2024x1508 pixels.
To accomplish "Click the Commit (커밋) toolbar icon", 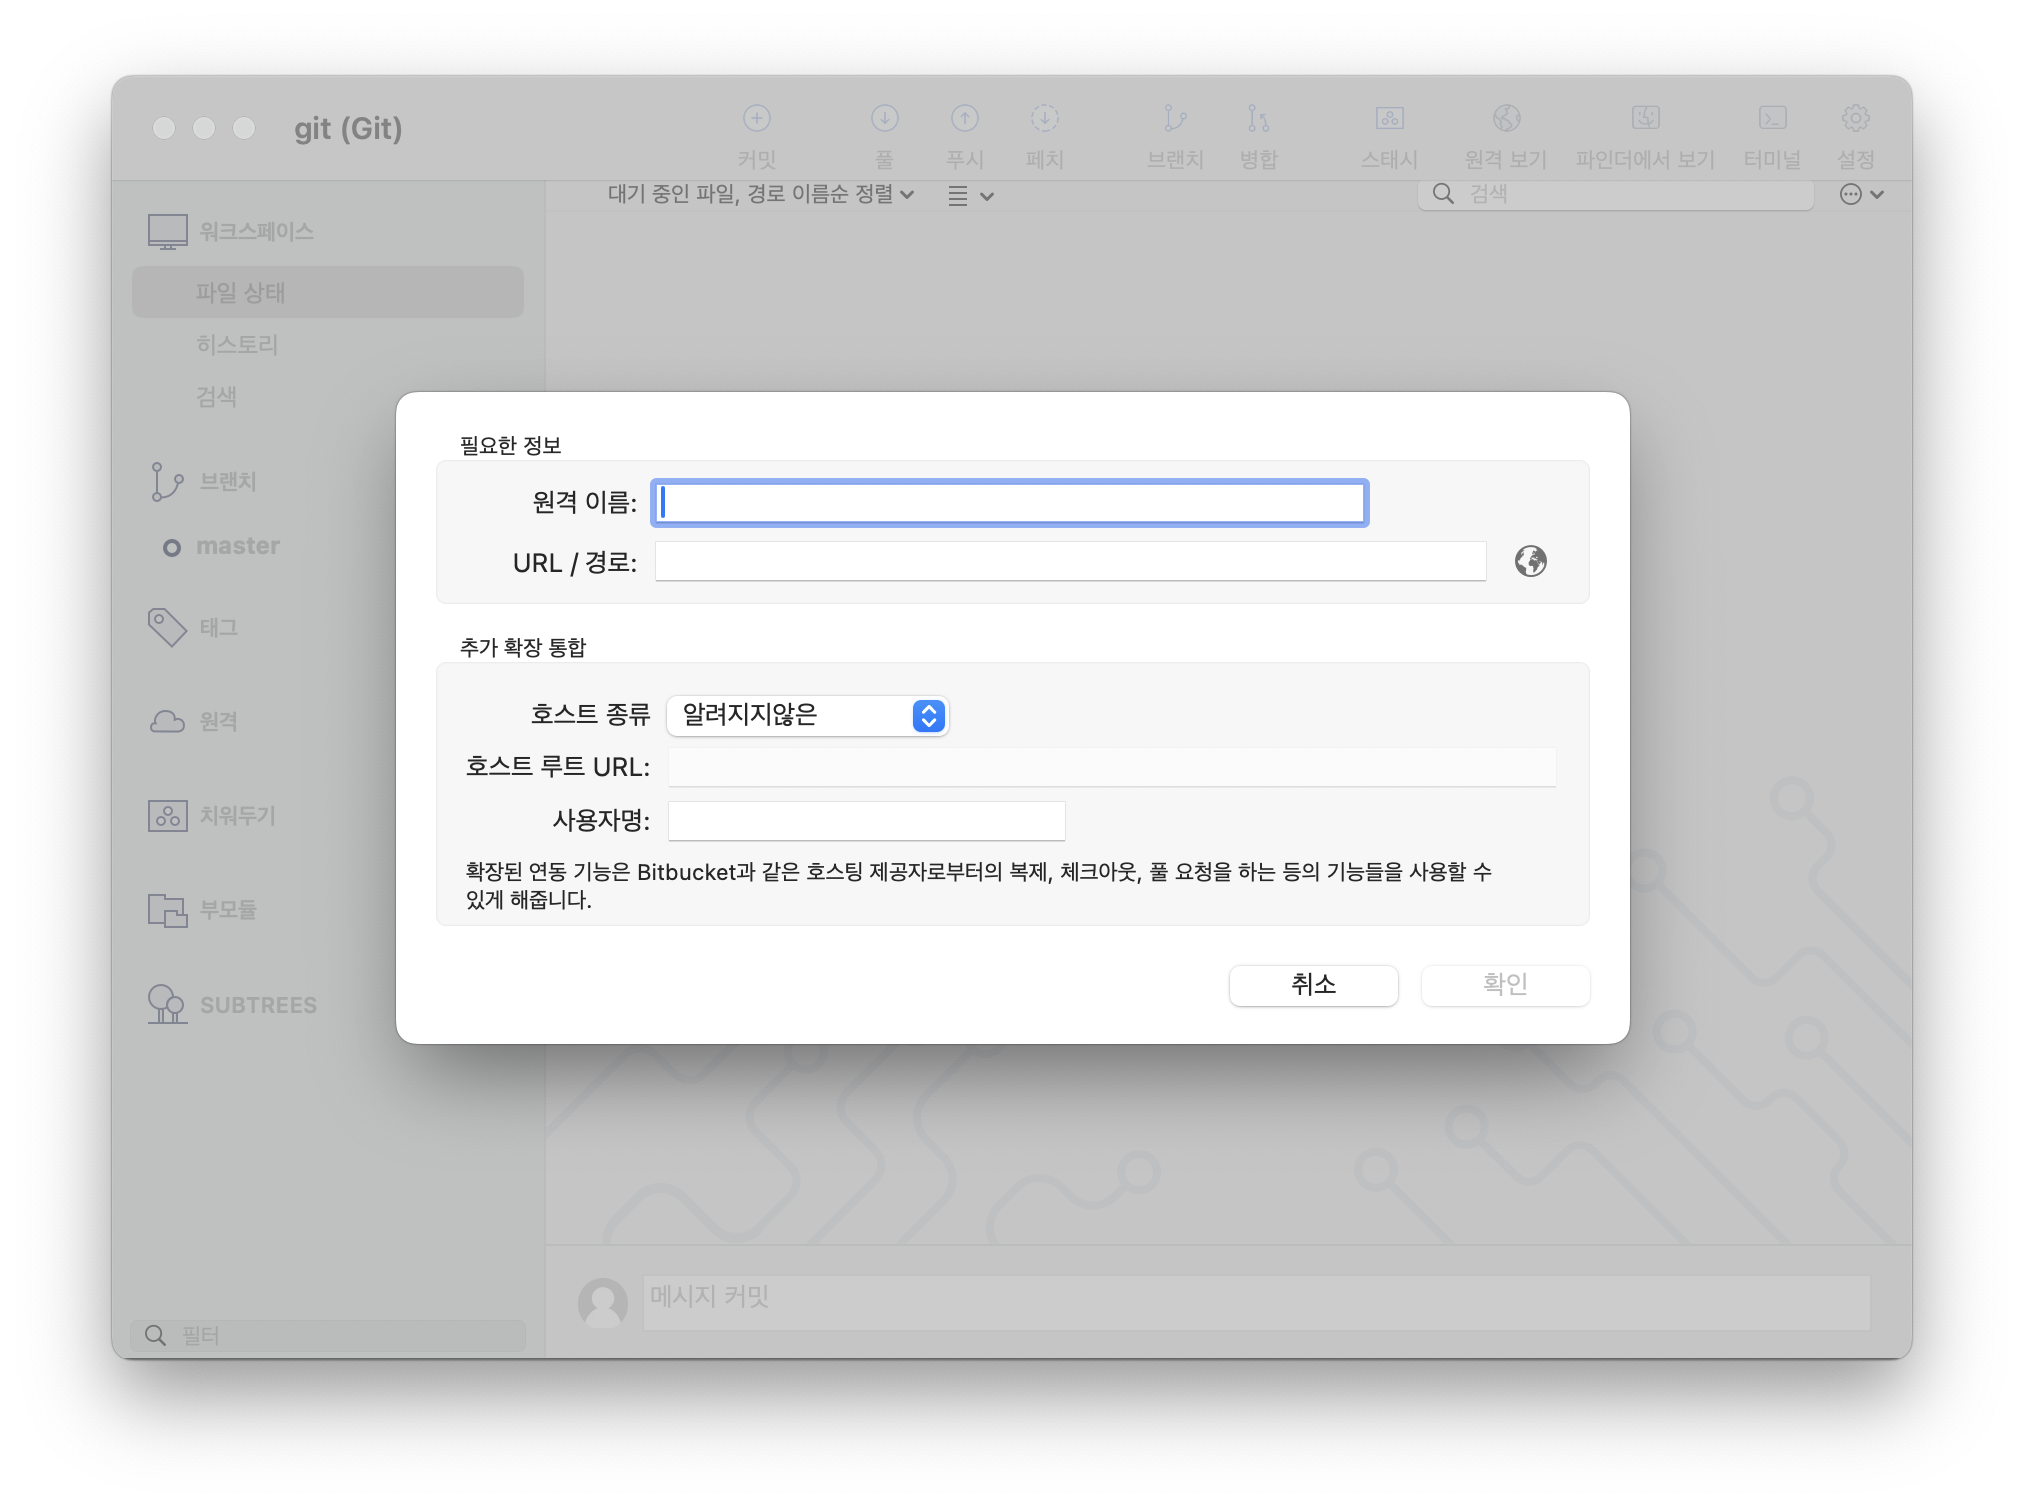I will [757, 119].
